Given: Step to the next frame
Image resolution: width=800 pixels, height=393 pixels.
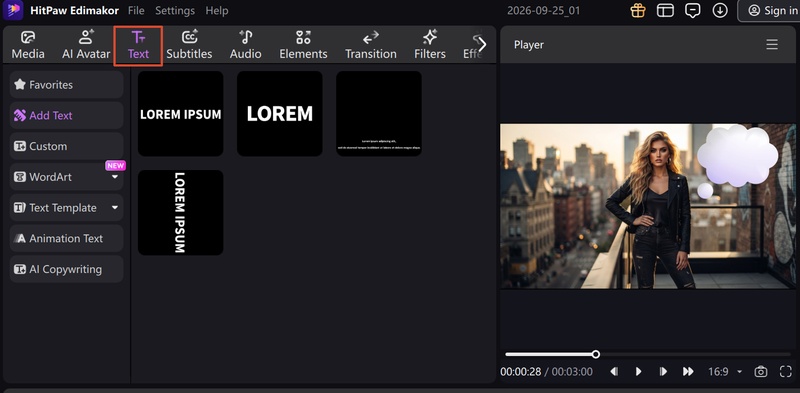Looking at the screenshot, I should tap(663, 372).
